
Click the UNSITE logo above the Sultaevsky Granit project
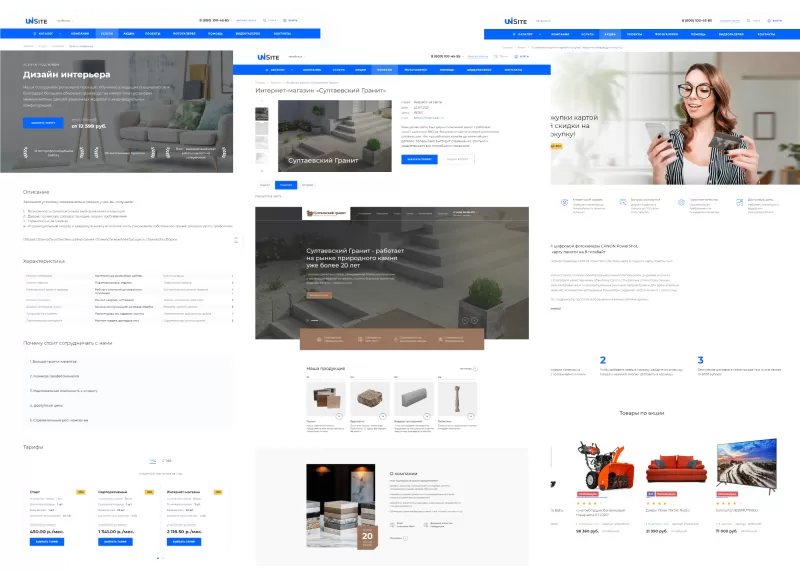[268, 57]
